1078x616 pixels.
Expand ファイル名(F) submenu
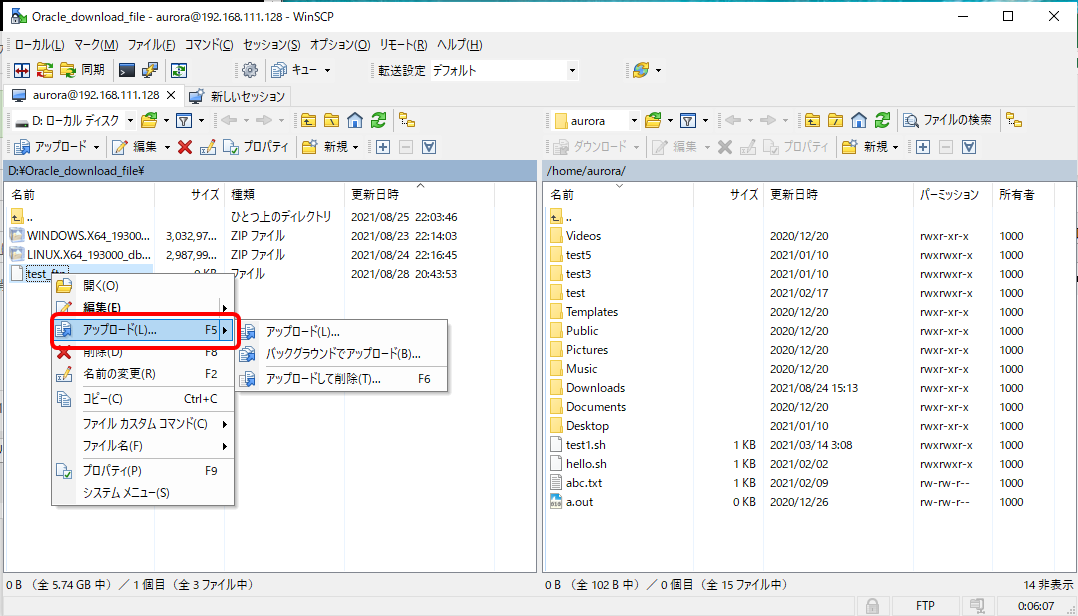(x=144, y=446)
